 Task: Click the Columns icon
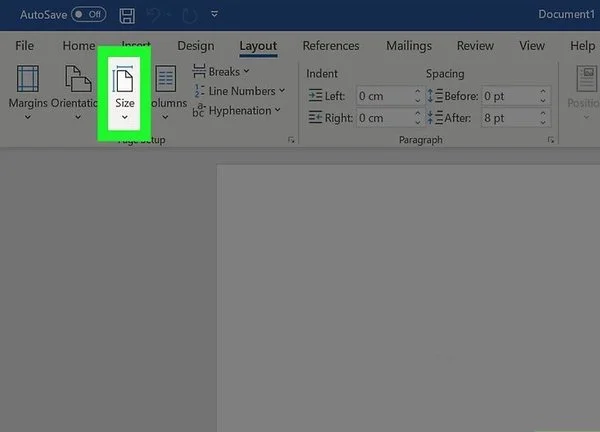click(x=166, y=79)
